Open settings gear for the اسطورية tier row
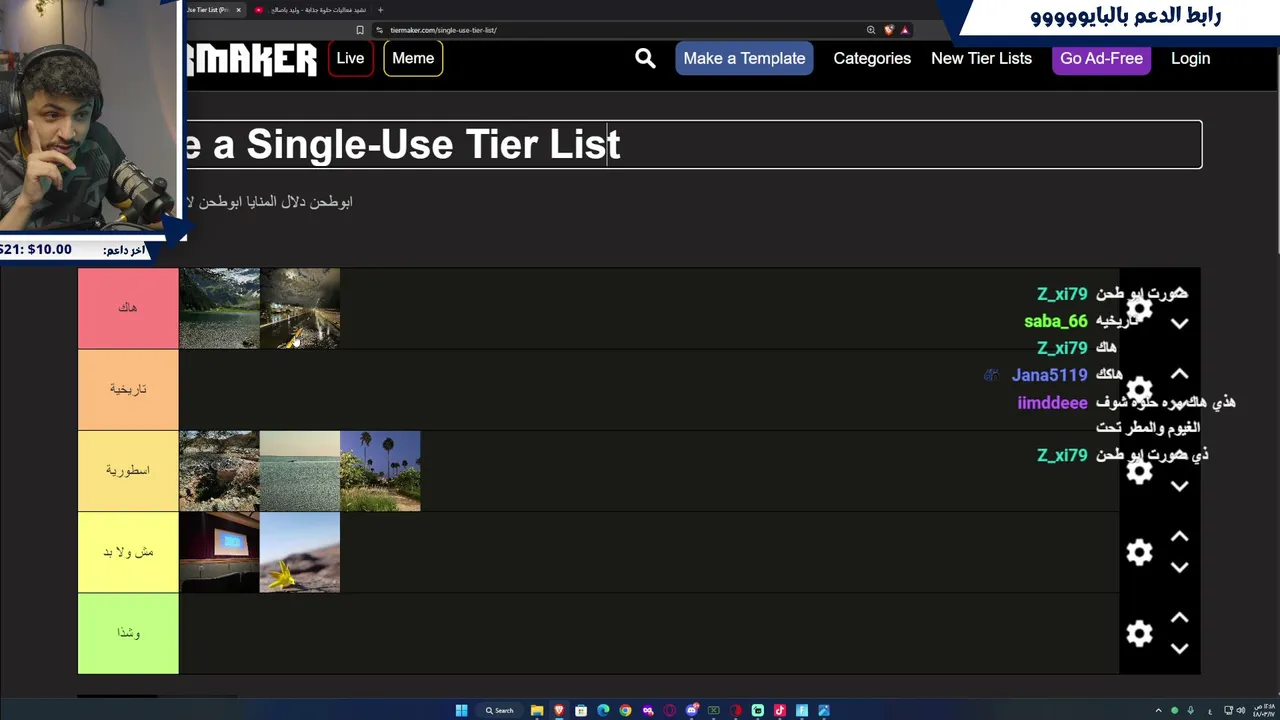1280x720 pixels. pos(1139,470)
